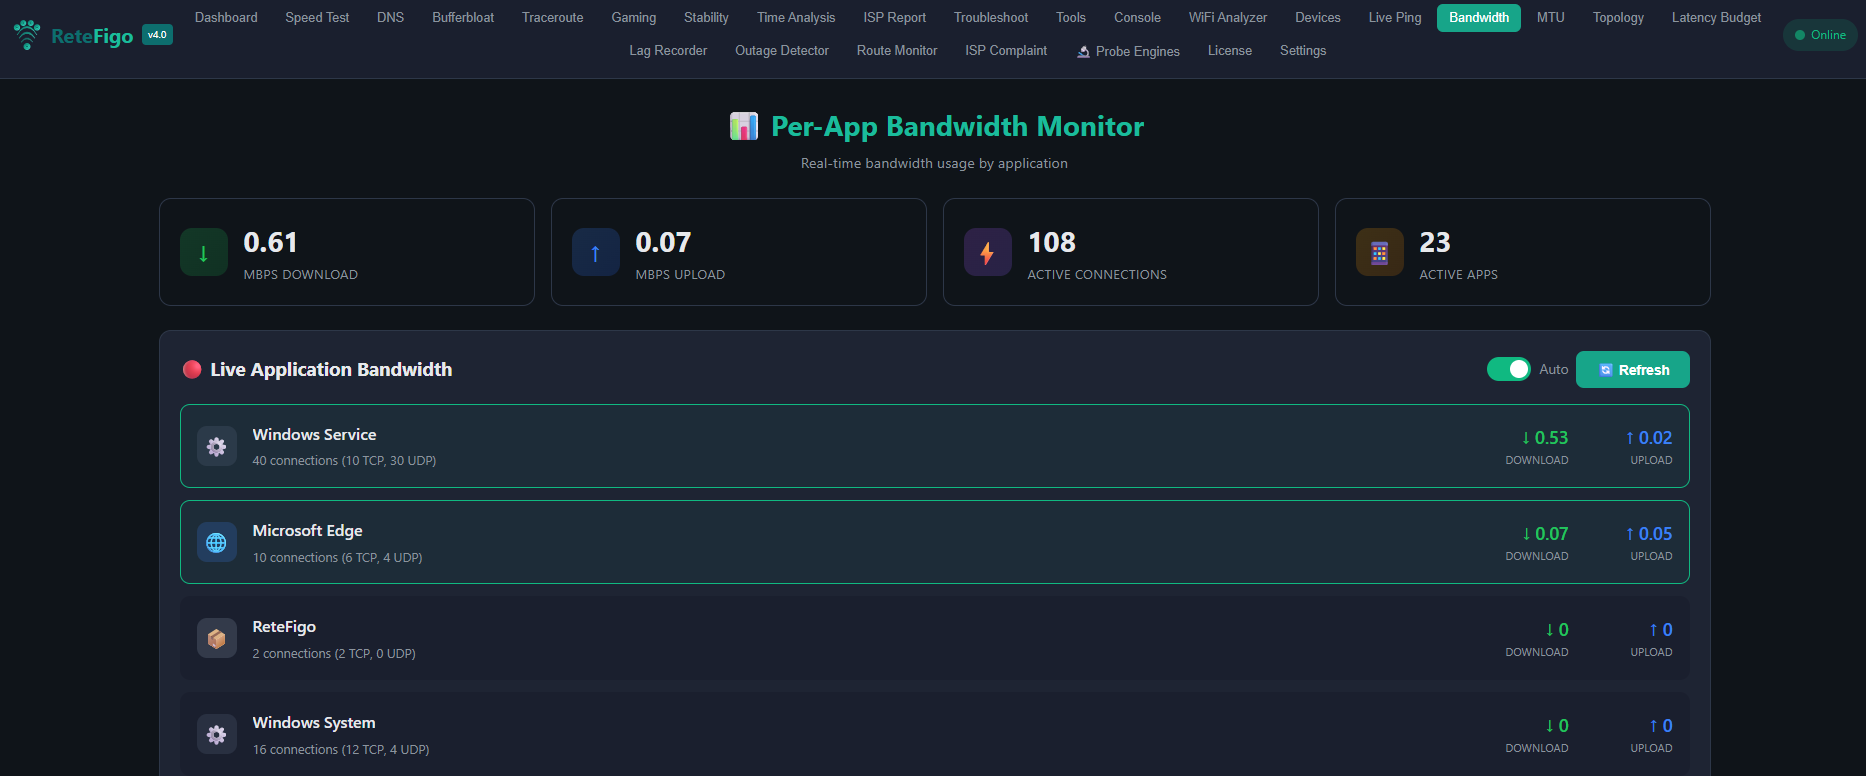Click the green download arrow icon
Screen dimensions: 1866x776
click(204, 253)
